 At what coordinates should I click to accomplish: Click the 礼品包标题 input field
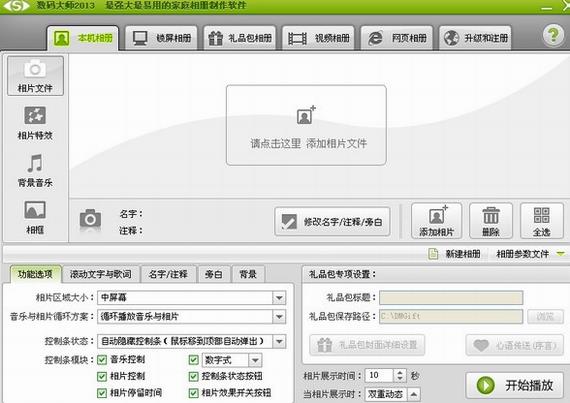[451, 298]
